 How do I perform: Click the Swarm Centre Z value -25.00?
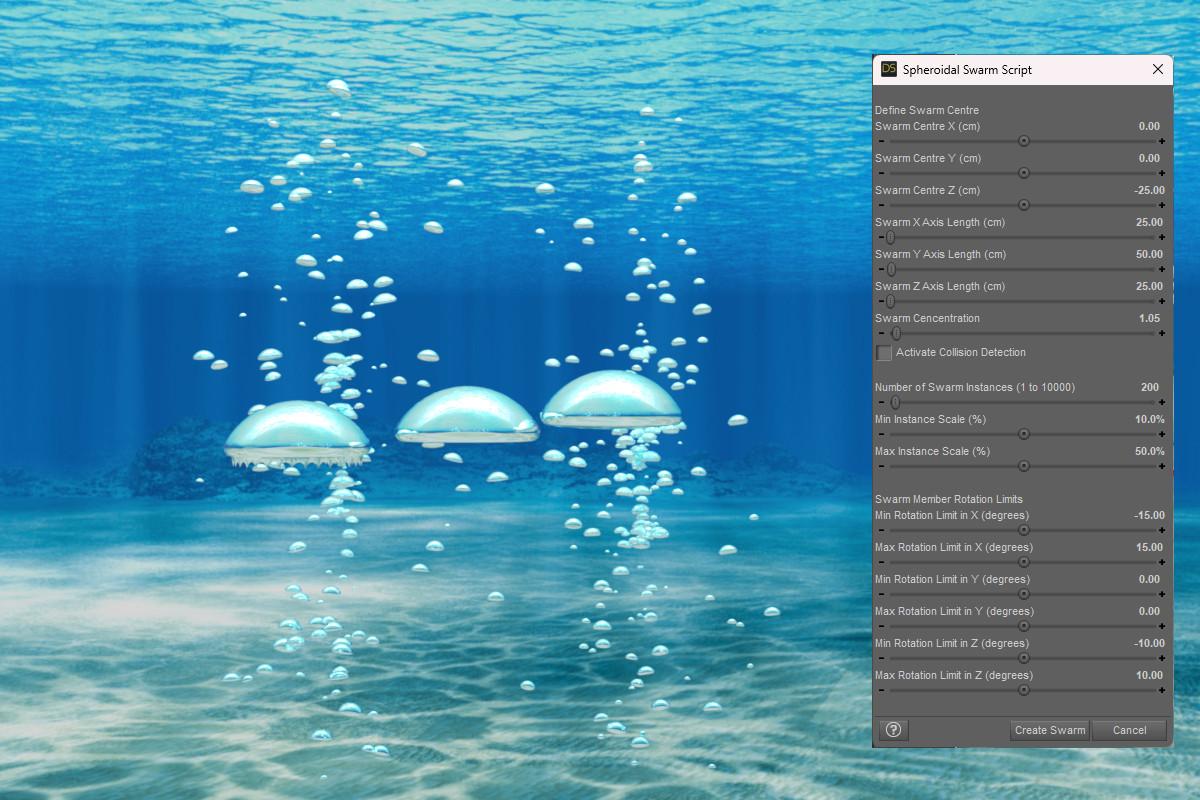point(1149,190)
